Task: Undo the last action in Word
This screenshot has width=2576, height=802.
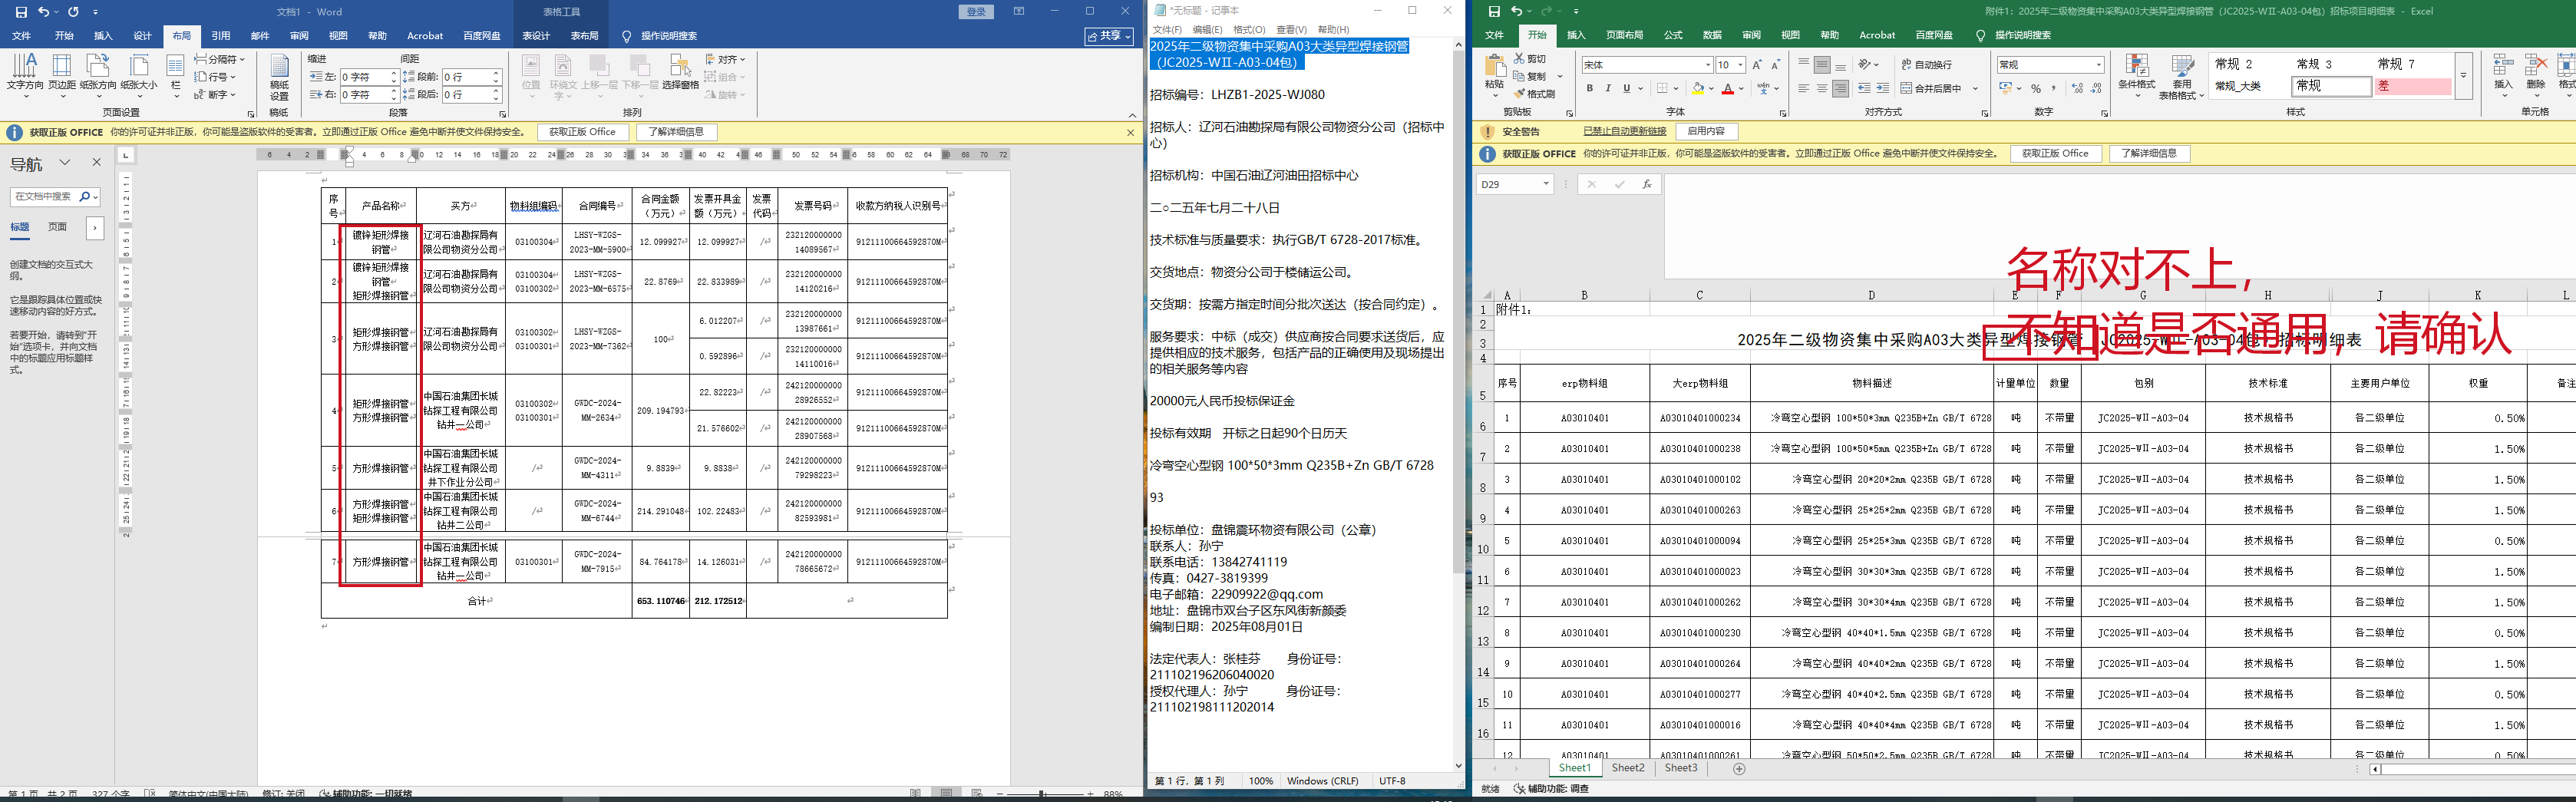Action: (x=44, y=12)
